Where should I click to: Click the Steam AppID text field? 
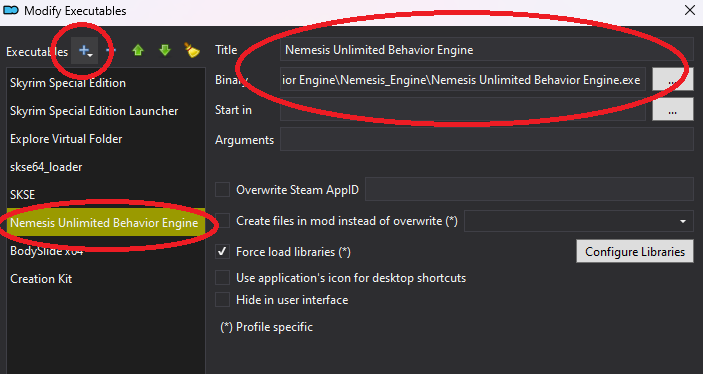pyautogui.click(x=529, y=189)
